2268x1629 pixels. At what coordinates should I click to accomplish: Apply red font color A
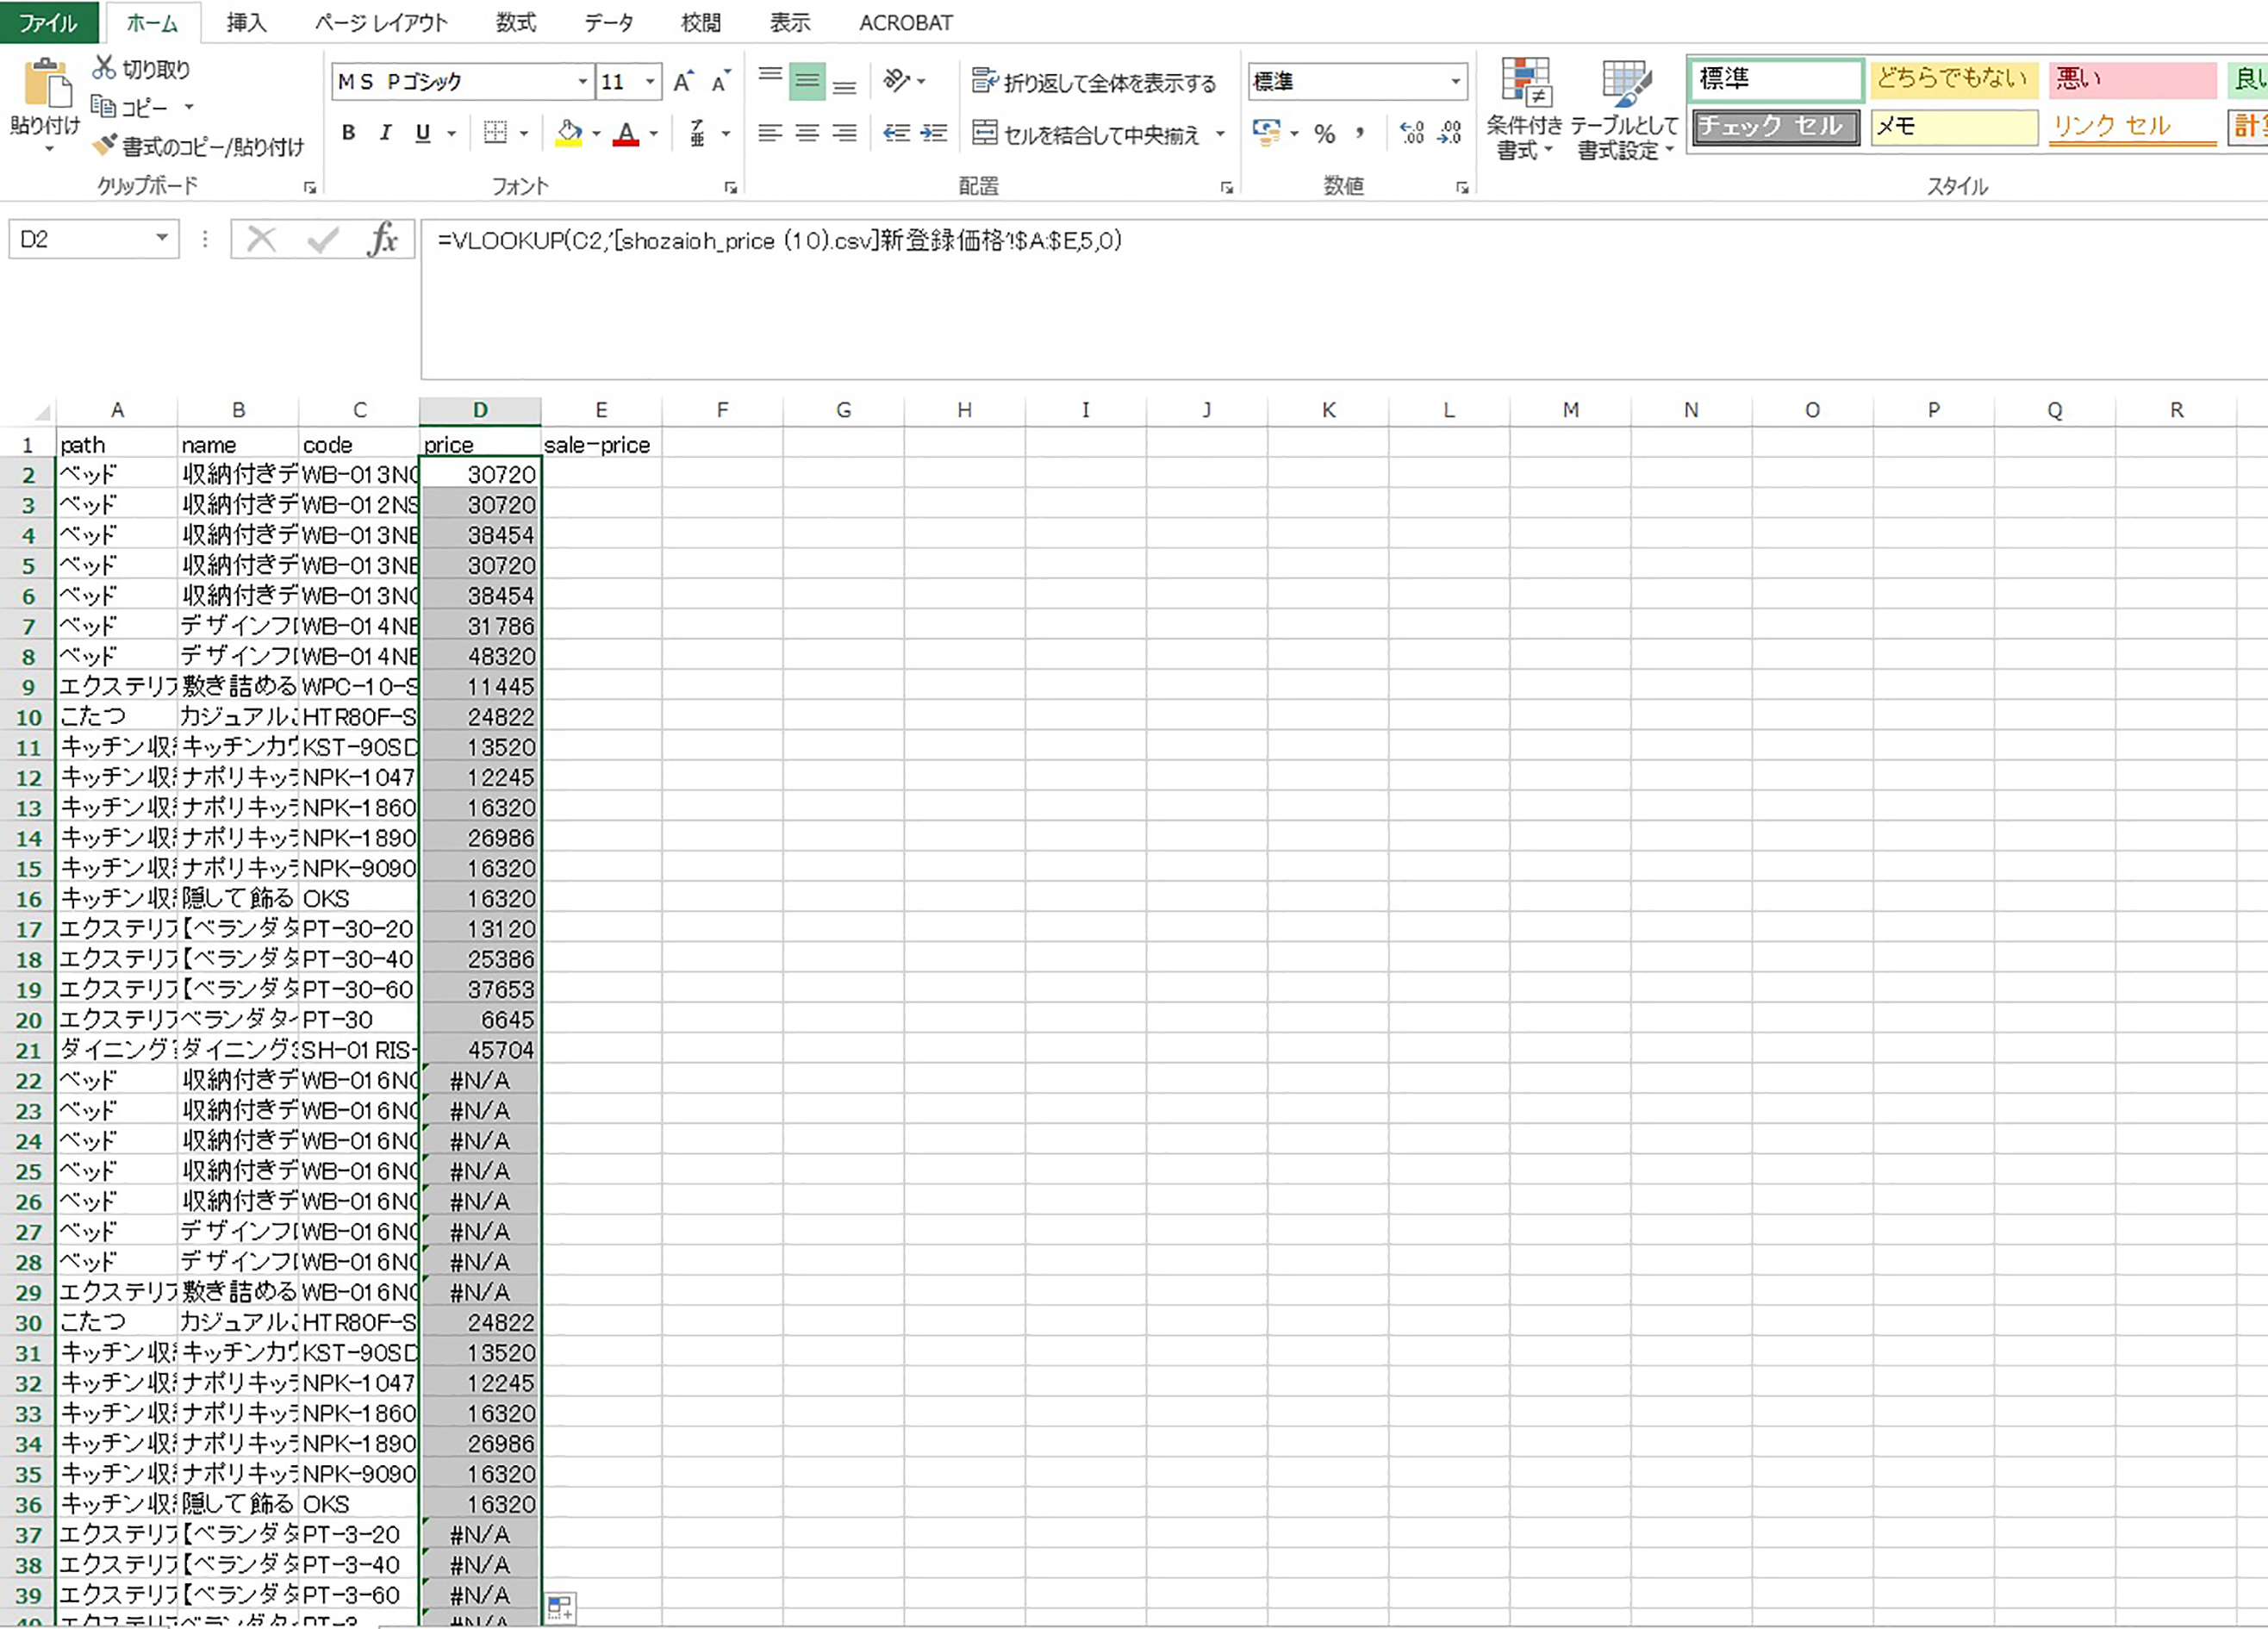(x=626, y=132)
